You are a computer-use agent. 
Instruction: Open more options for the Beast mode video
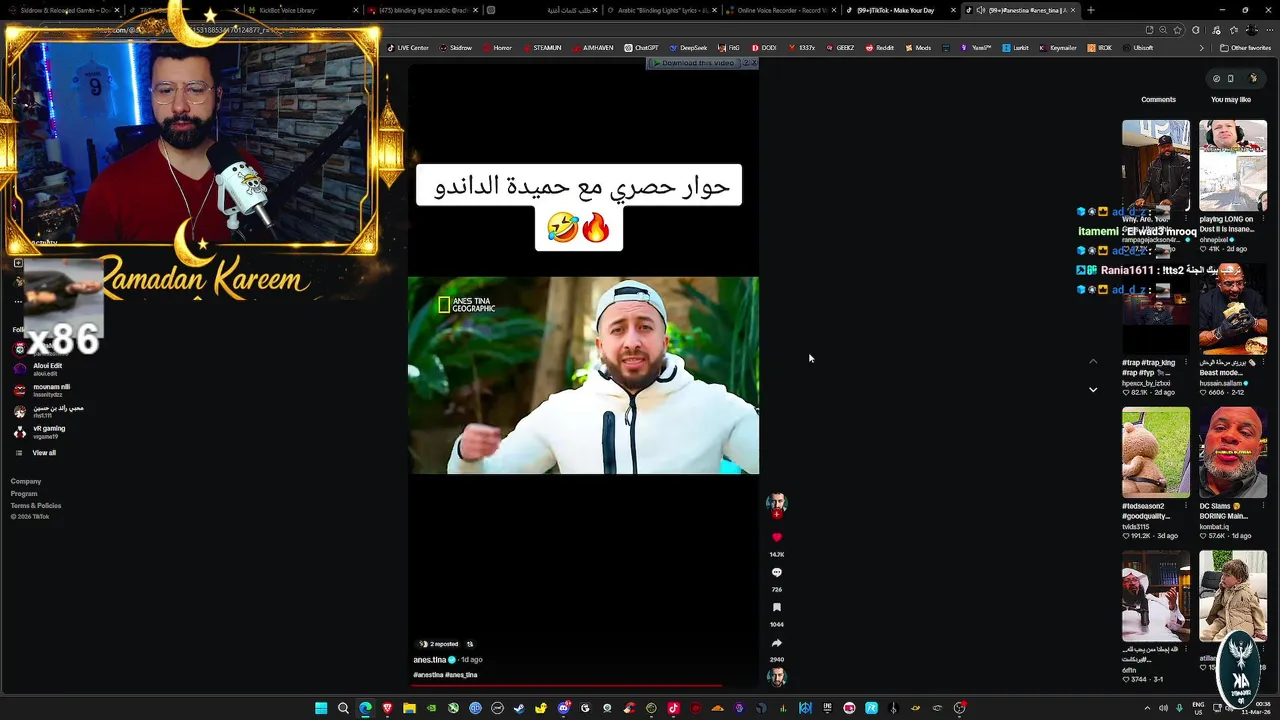(1264, 362)
